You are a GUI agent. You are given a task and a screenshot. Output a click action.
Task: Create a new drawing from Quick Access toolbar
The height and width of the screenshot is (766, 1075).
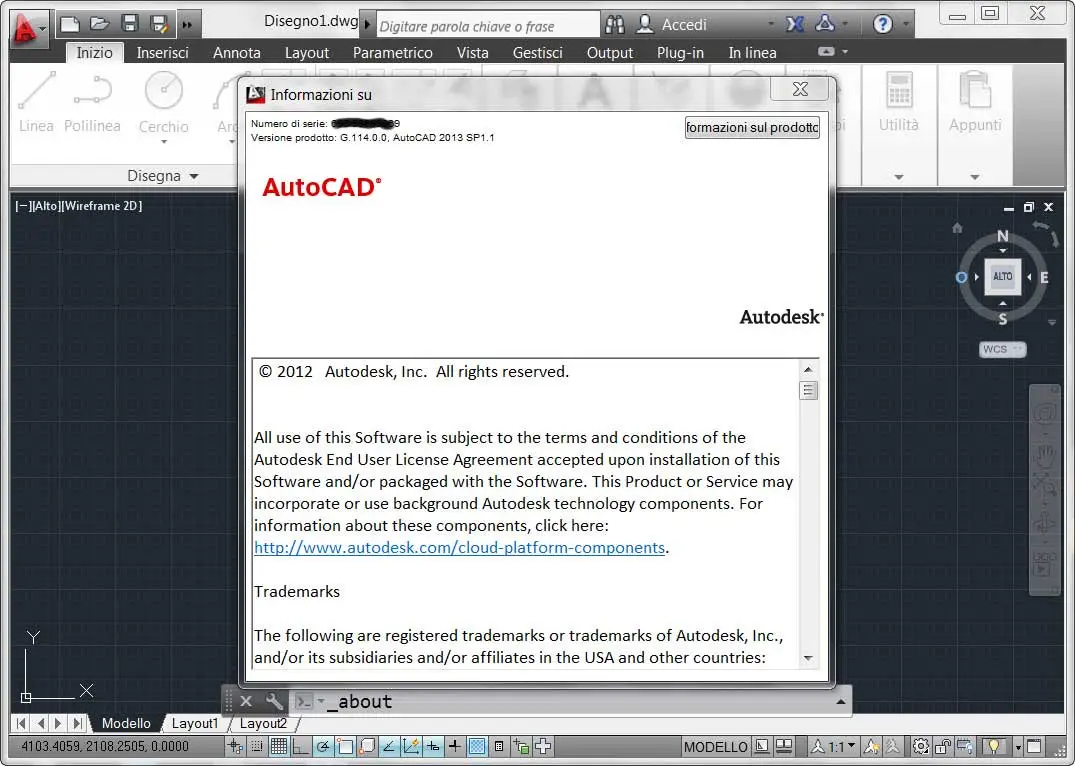[70, 25]
